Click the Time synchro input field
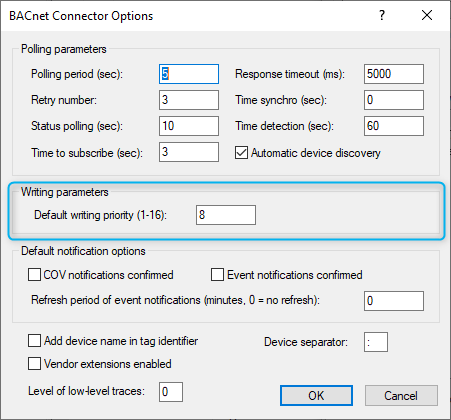Screen dimensions: 451x420 pyautogui.click(x=394, y=100)
